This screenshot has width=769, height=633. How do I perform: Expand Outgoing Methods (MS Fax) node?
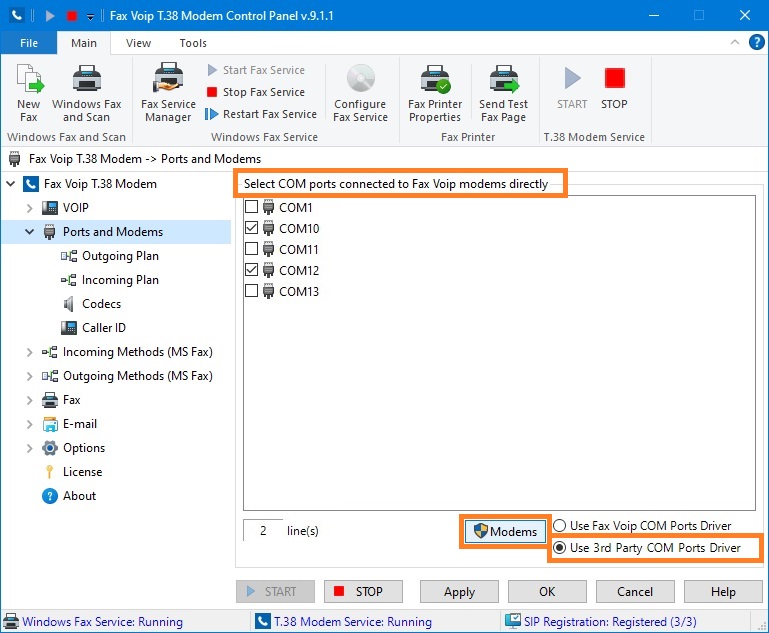point(29,376)
